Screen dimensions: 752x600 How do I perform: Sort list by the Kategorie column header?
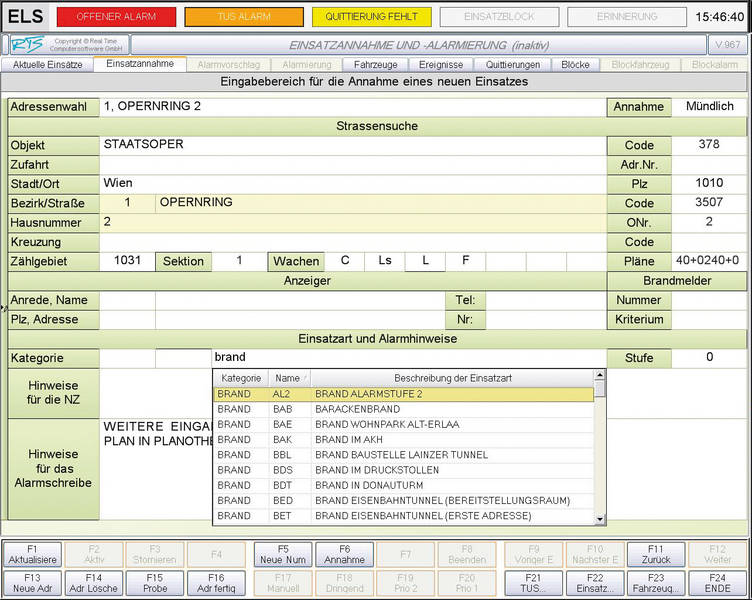[x=240, y=379]
